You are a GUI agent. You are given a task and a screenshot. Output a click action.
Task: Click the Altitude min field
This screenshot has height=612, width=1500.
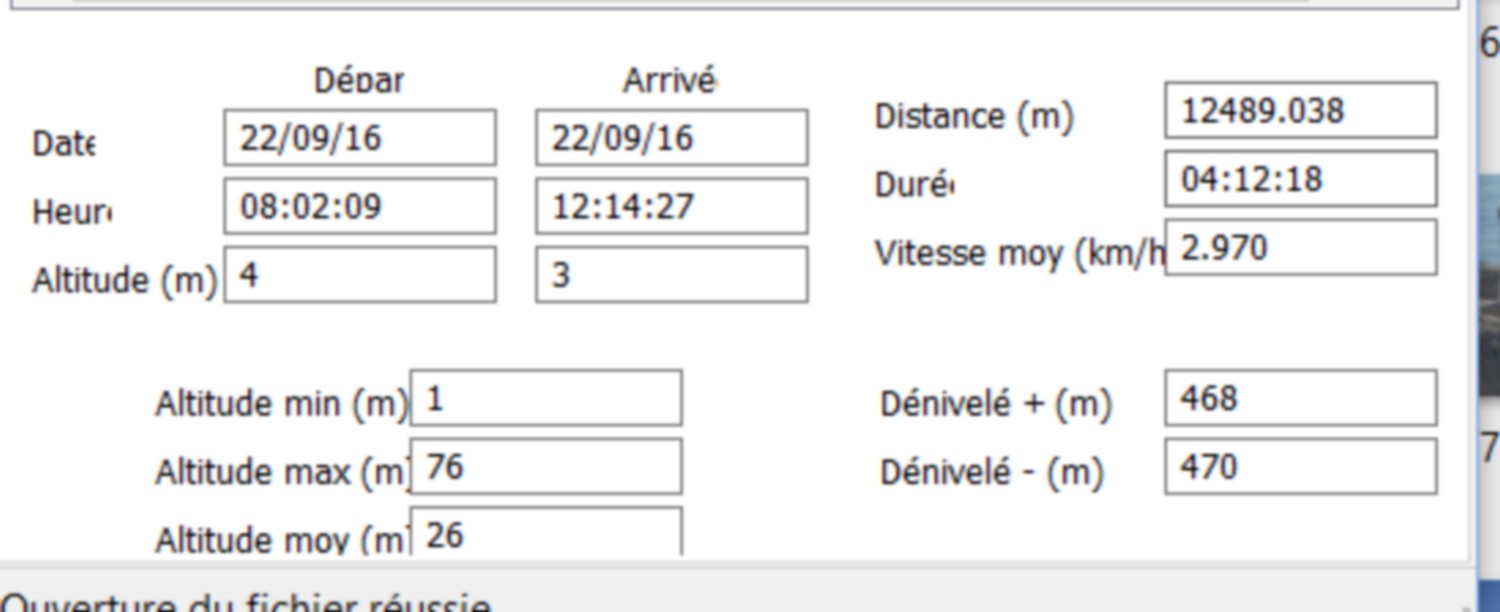[546, 398]
